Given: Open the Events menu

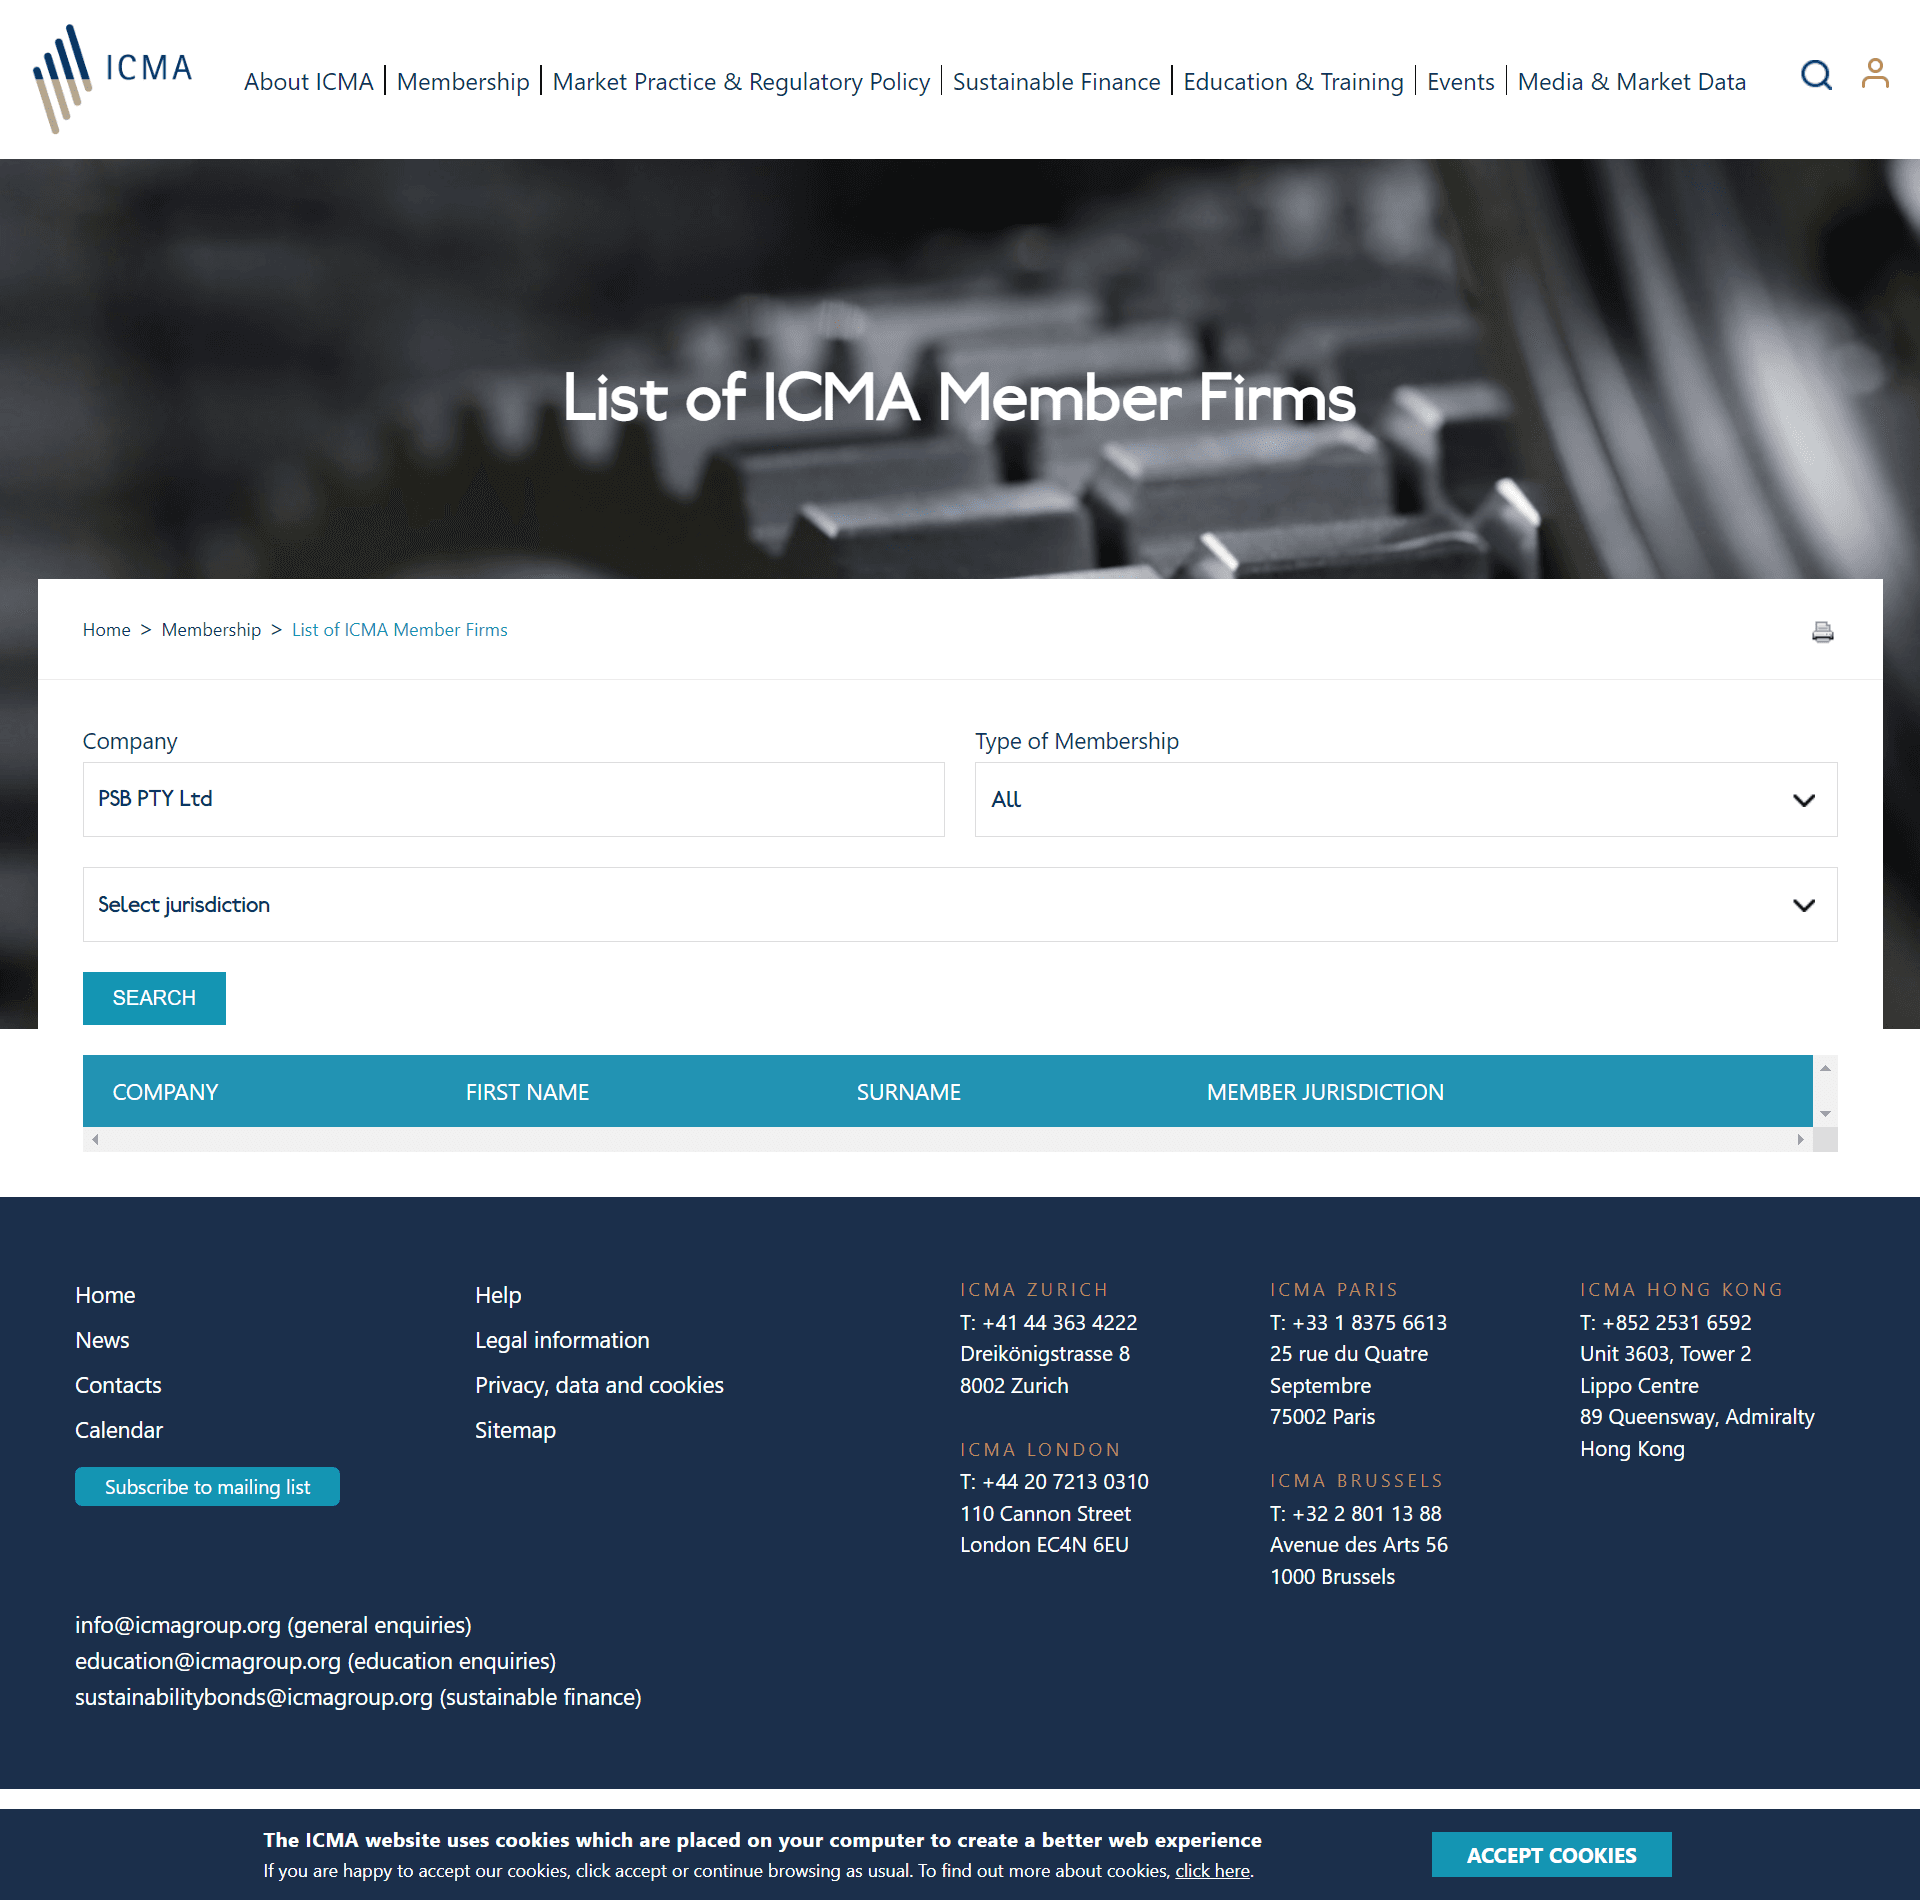Looking at the screenshot, I should pyautogui.click(x=1460, y=81).
